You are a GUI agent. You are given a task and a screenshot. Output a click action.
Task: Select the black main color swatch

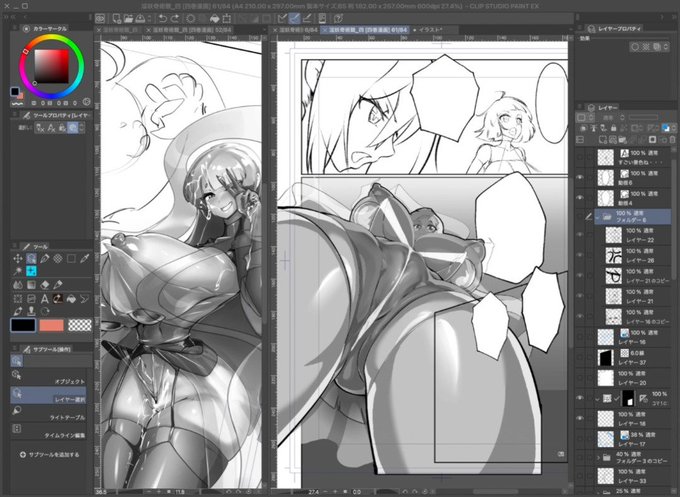tap(23, 325)
